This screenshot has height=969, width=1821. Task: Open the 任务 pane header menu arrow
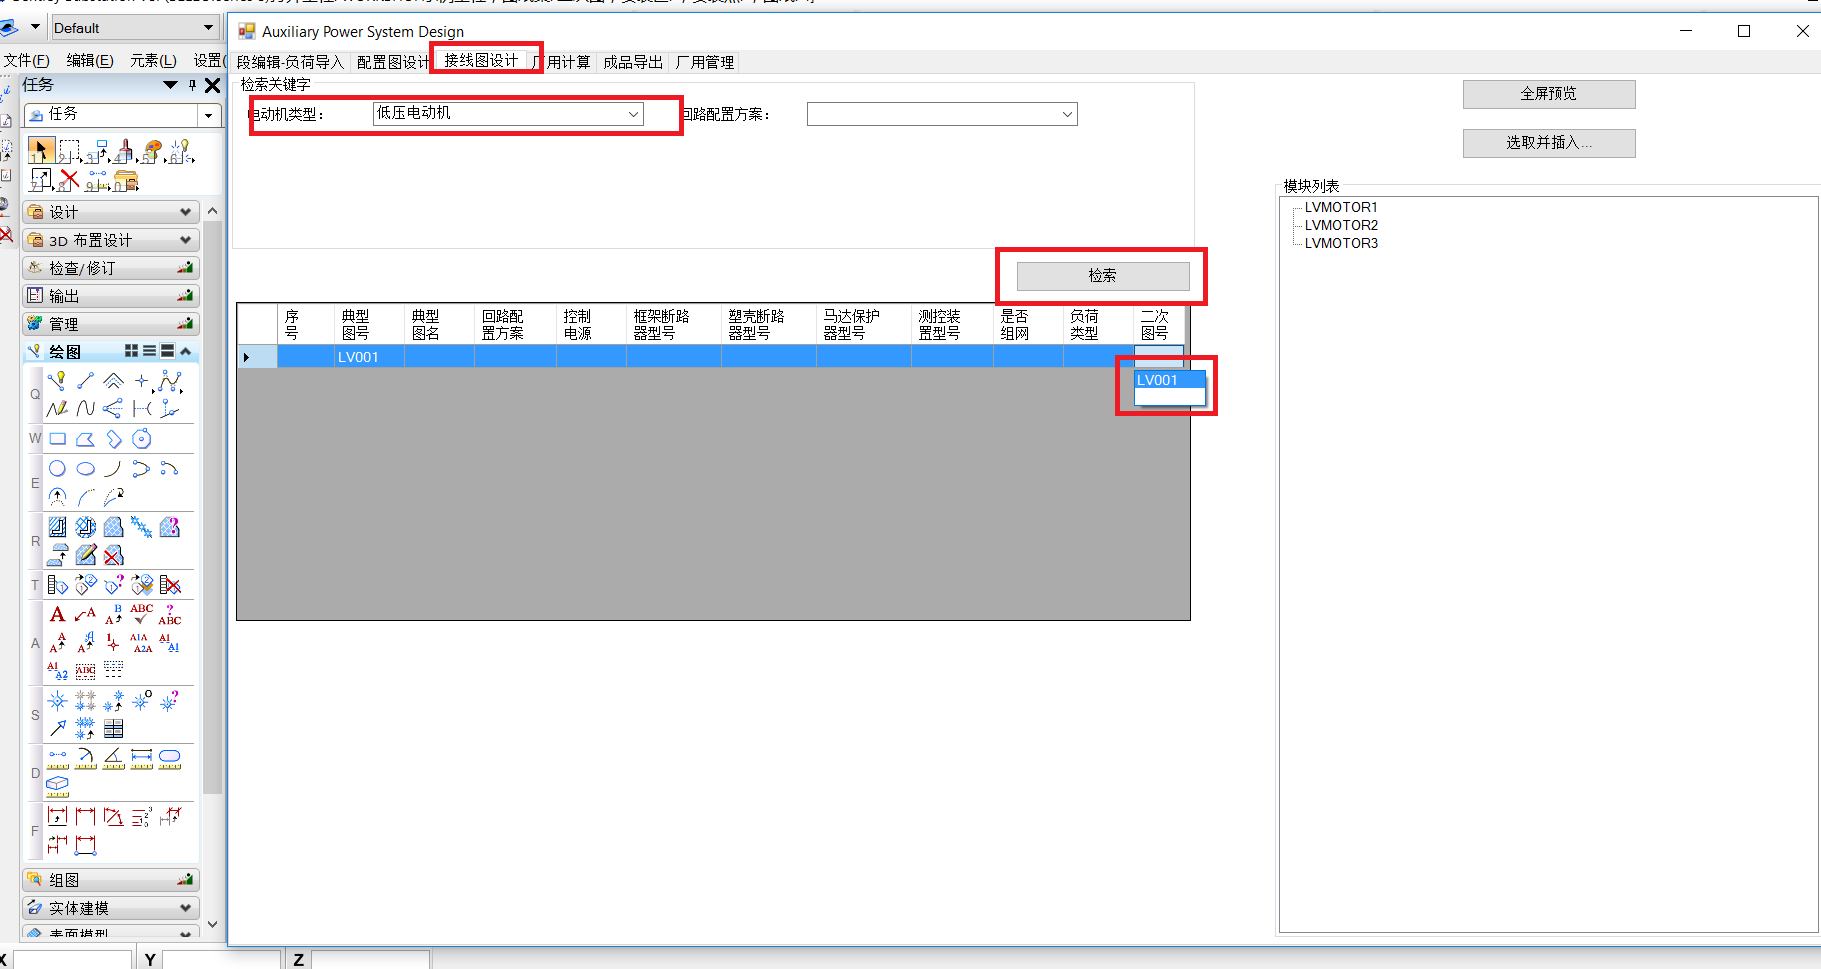coord(170,86)
